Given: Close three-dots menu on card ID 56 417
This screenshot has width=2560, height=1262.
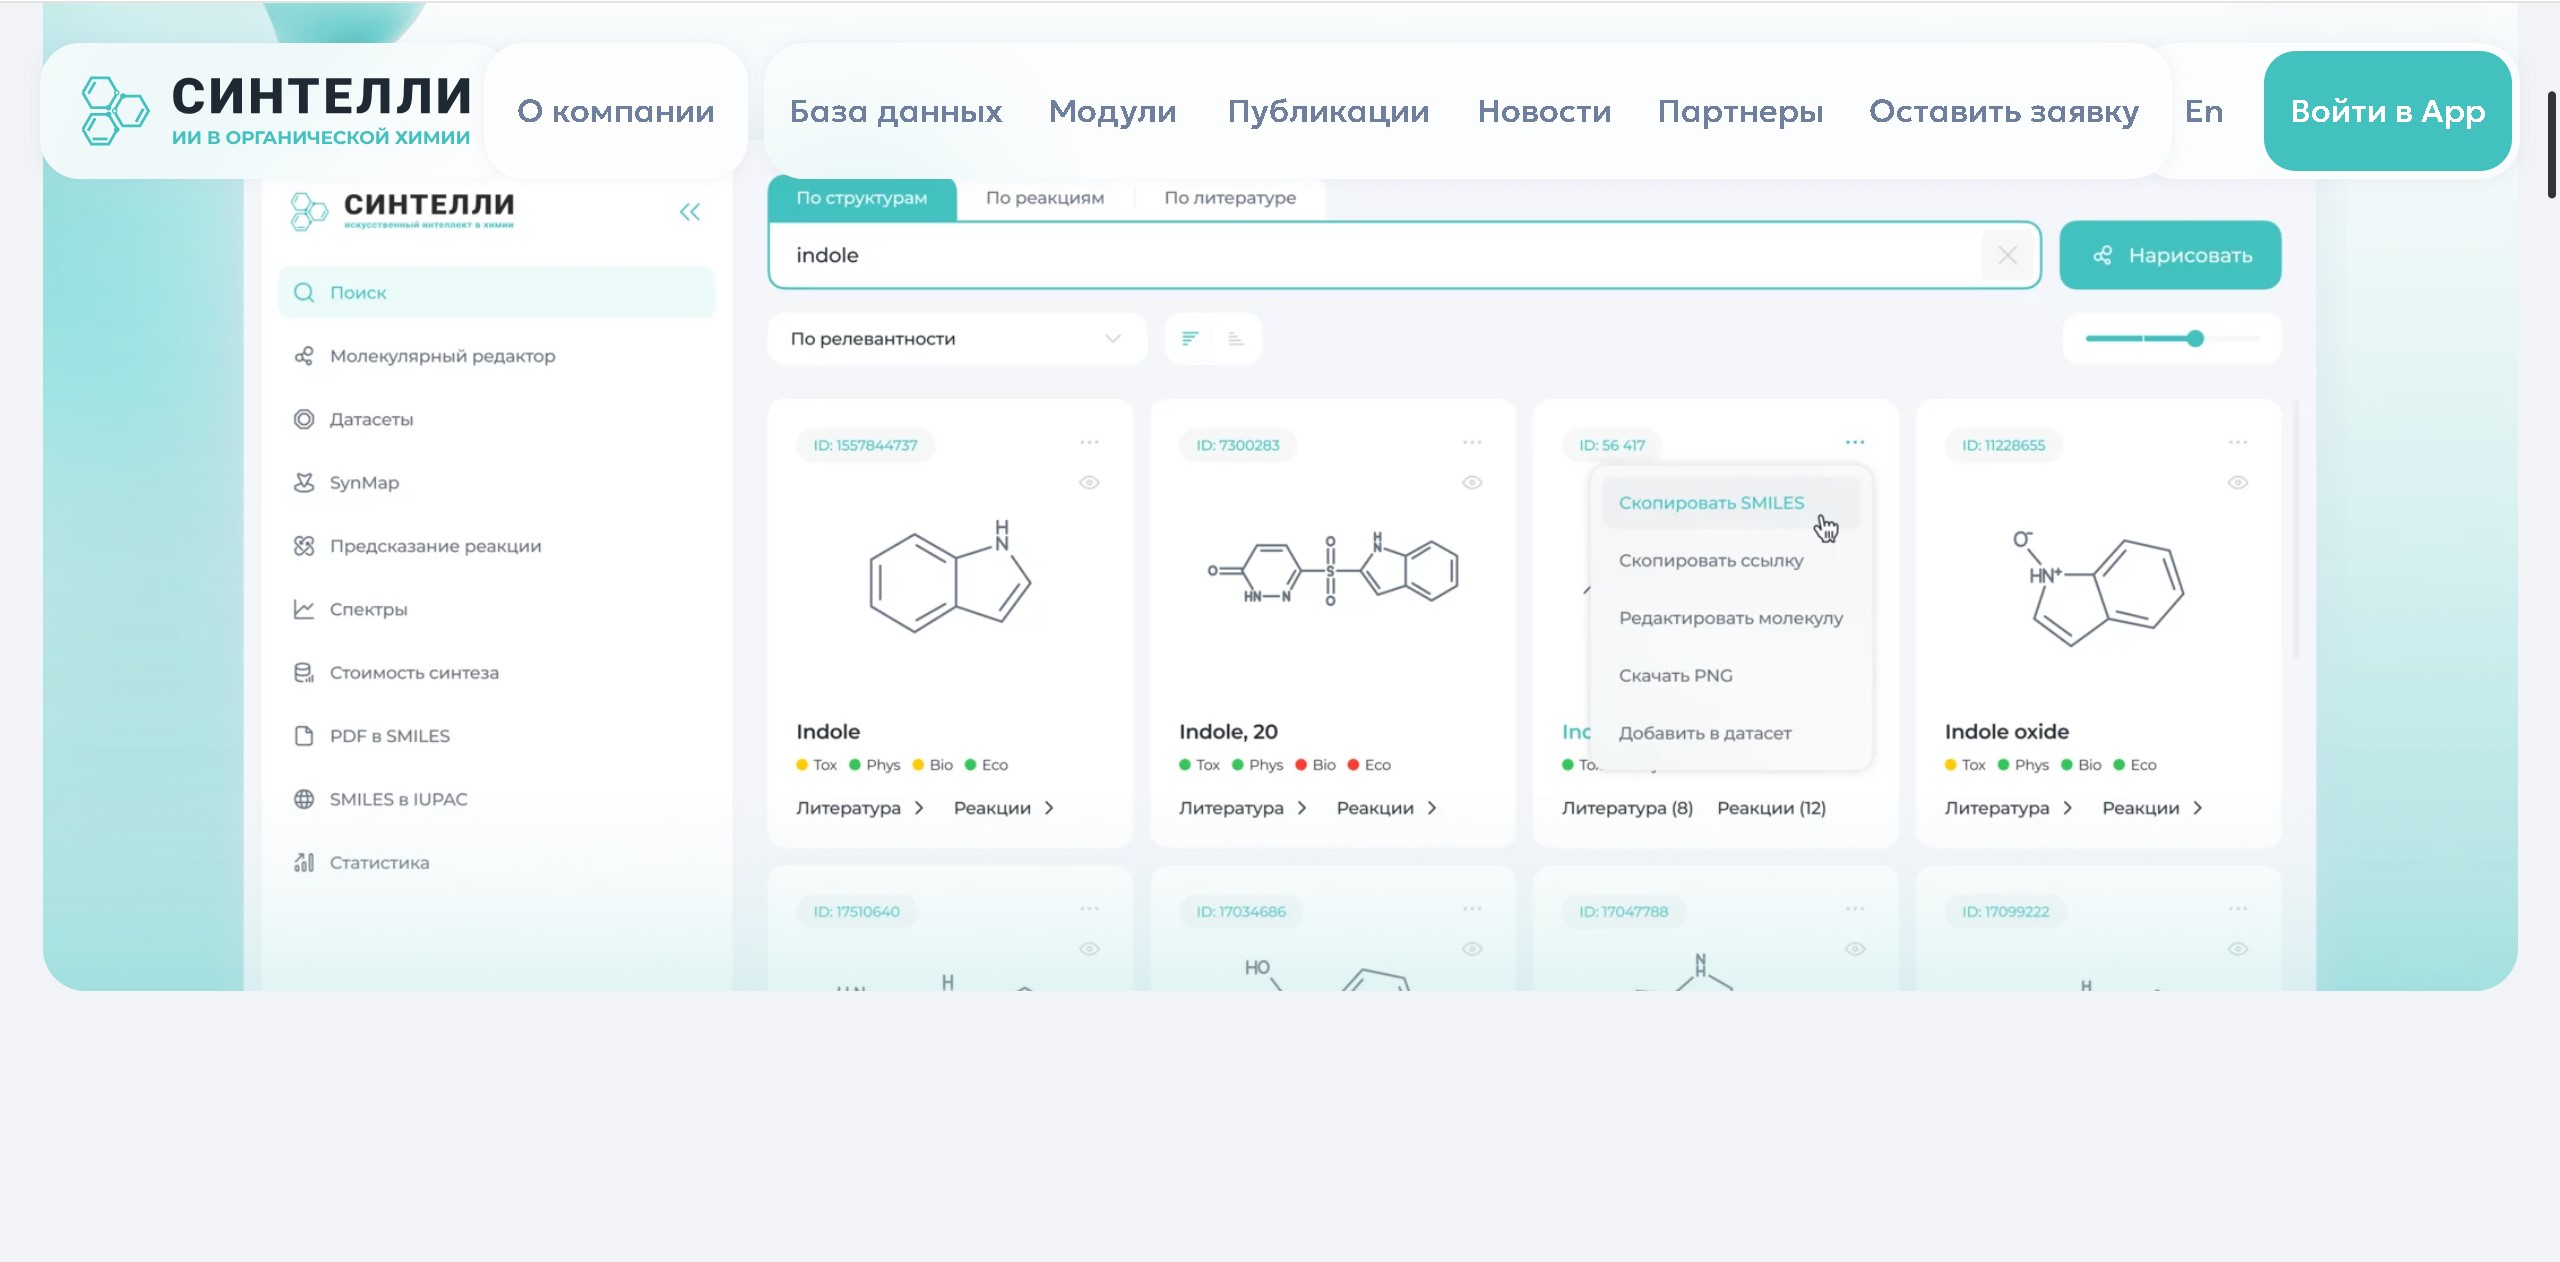Looking at the screenshot, I should click(1855, 442).
